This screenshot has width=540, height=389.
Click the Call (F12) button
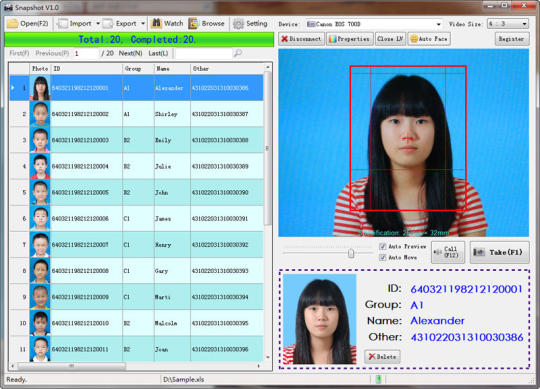point(448,252)
